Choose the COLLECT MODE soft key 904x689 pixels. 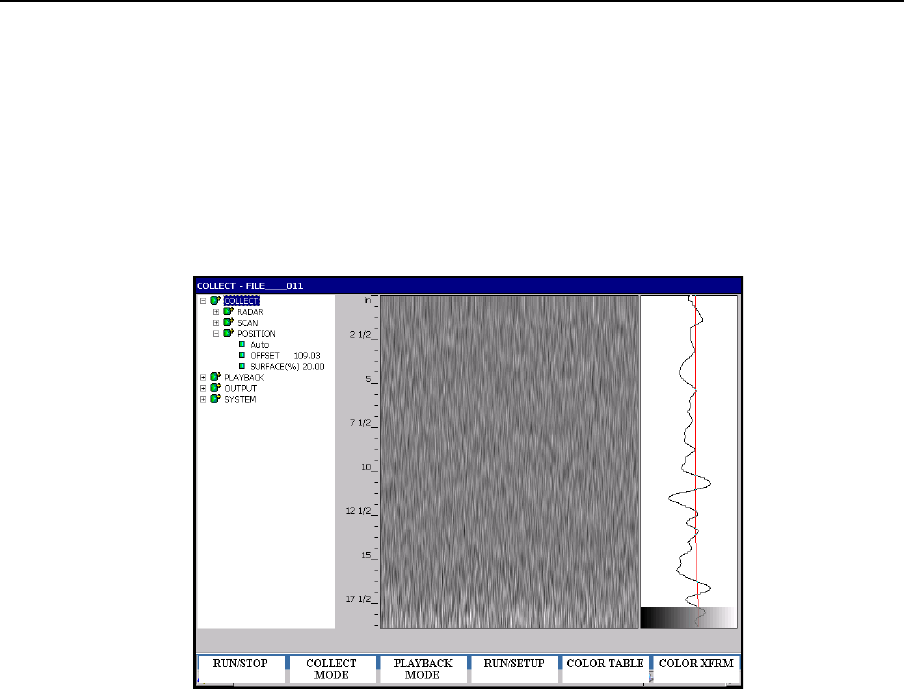tap(332, 669)
